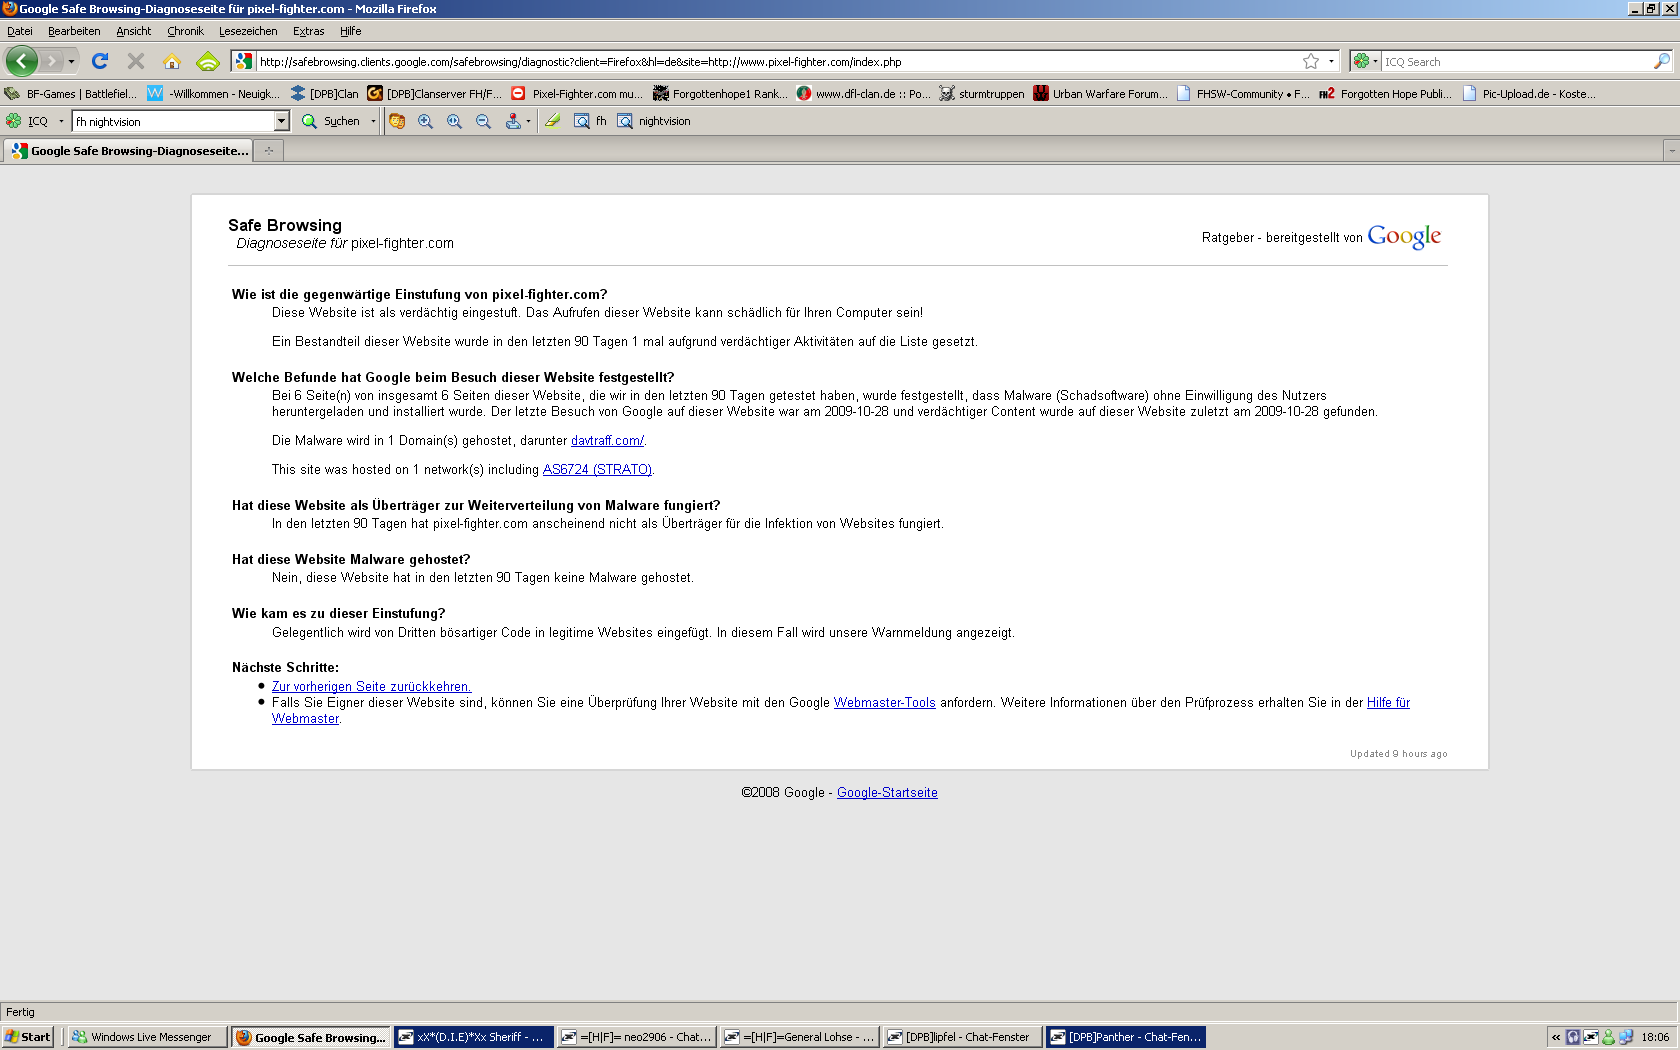
Task: Select the Google Safe Browsing-Diagnoseseite tab
Action: pos(129,150)
